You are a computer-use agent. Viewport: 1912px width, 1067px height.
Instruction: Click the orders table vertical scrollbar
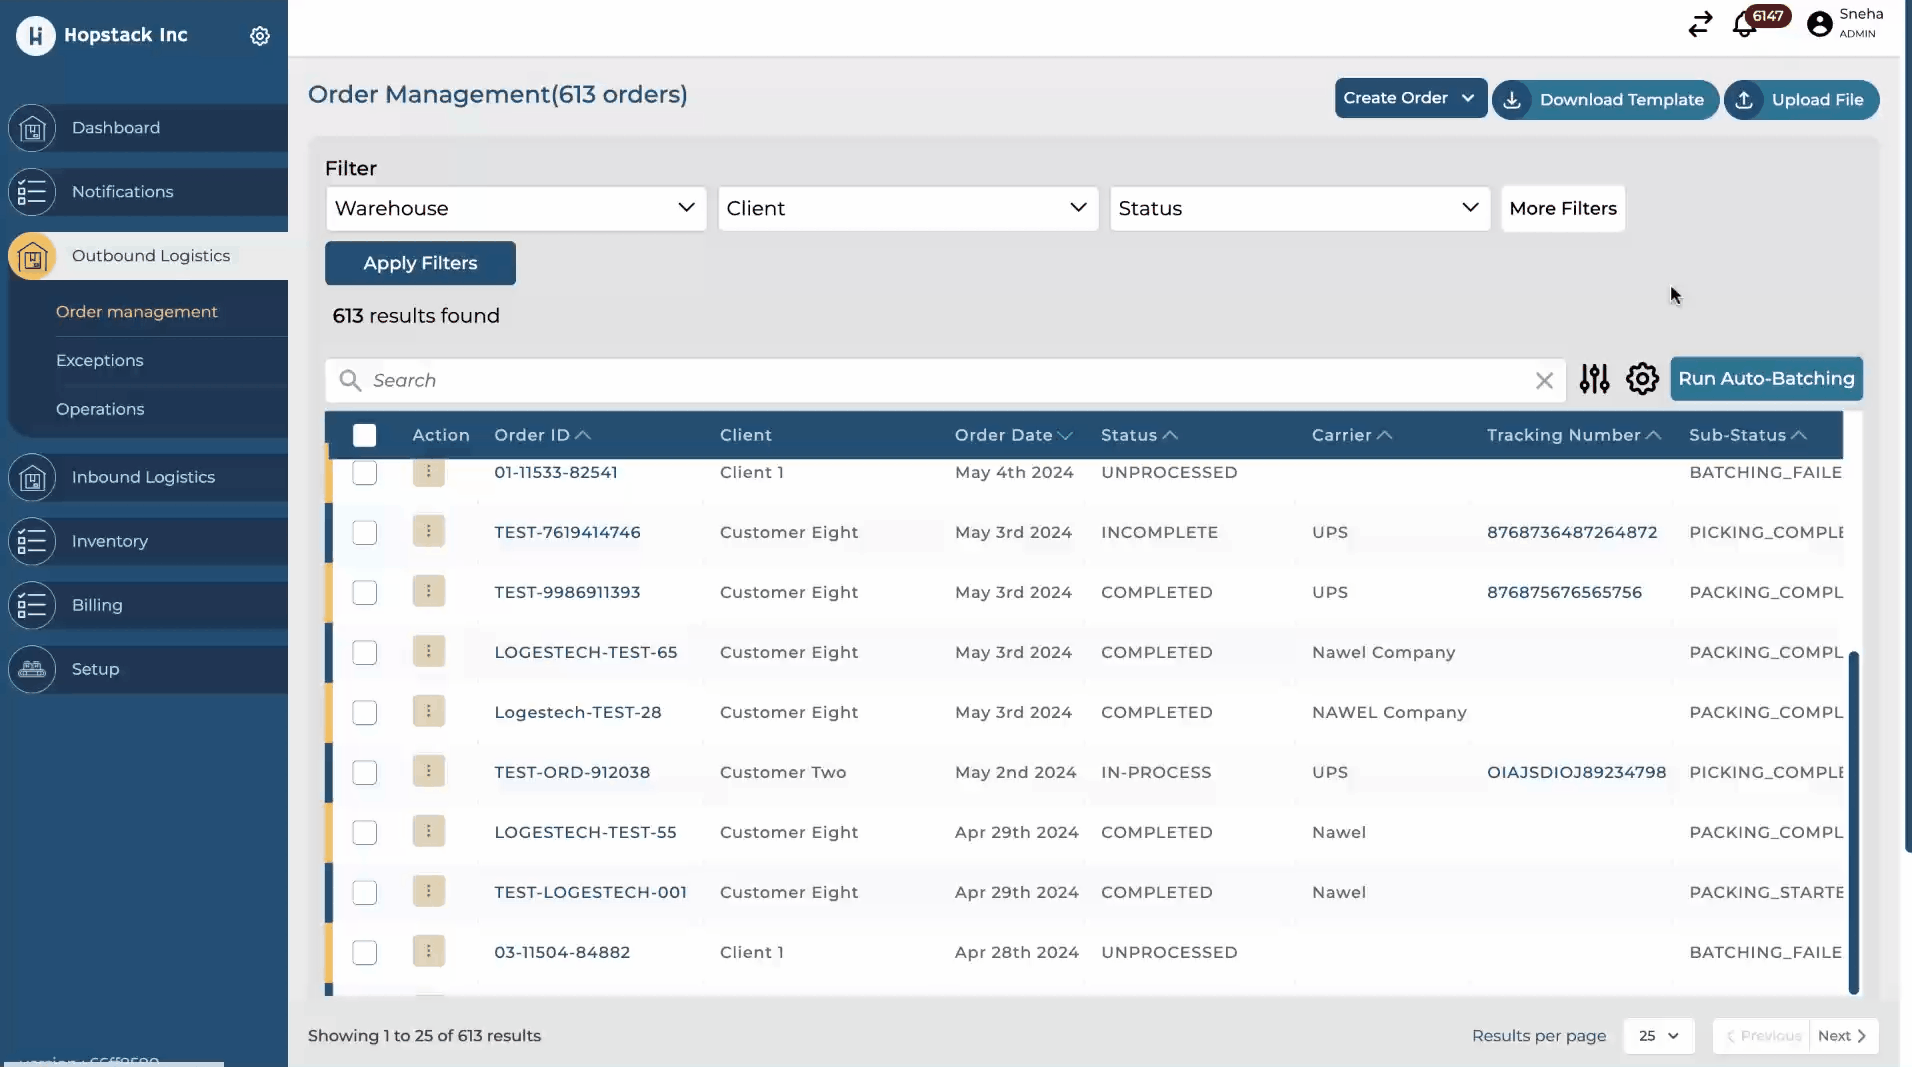click(x=1853, y=820)
